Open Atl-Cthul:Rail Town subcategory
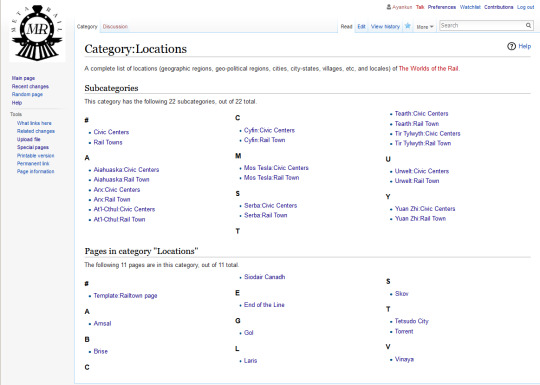Screen dimensions: 540x385 pos(120,219)
